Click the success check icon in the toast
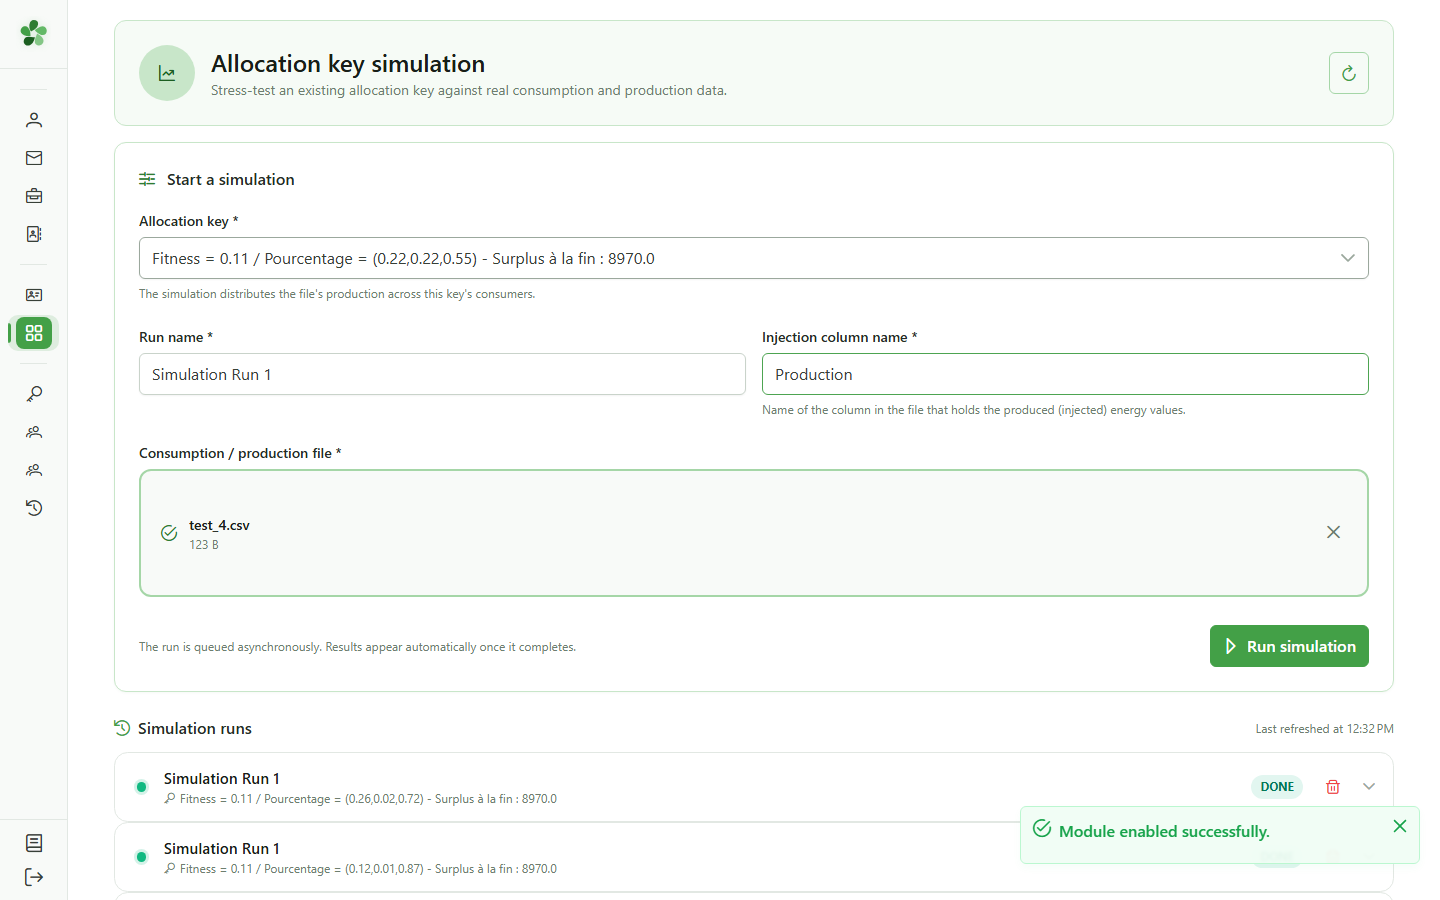This screenshot has width=1440, height=900. tap(1042, 829)
